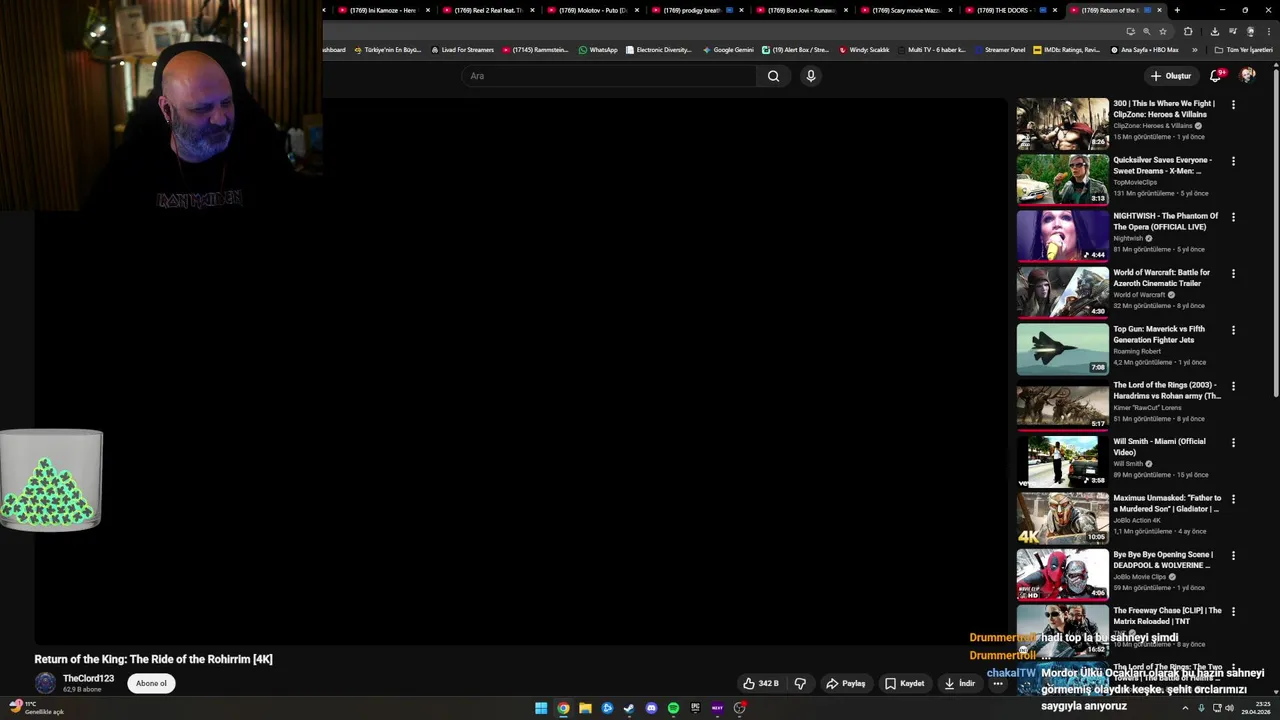Image resolution: width=1280 pixels, height=720 pixels.
Task: Open TheClord123 channel avatar
Action: 45,683
